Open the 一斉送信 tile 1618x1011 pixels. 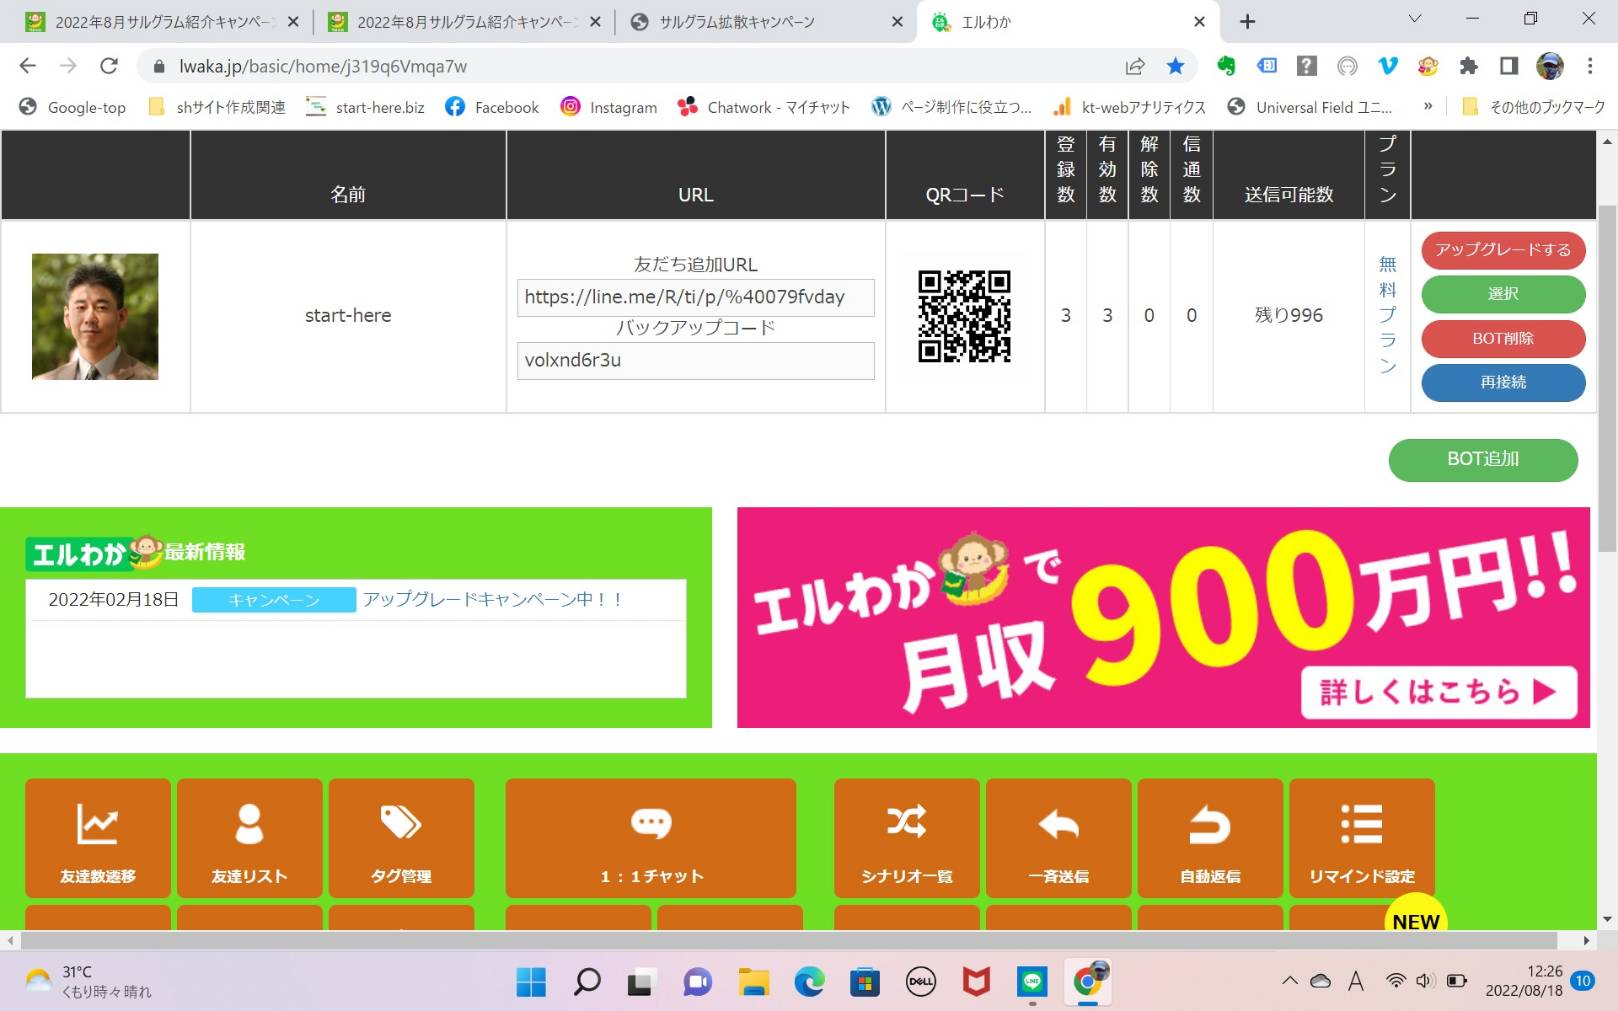tap(1059, 838)
